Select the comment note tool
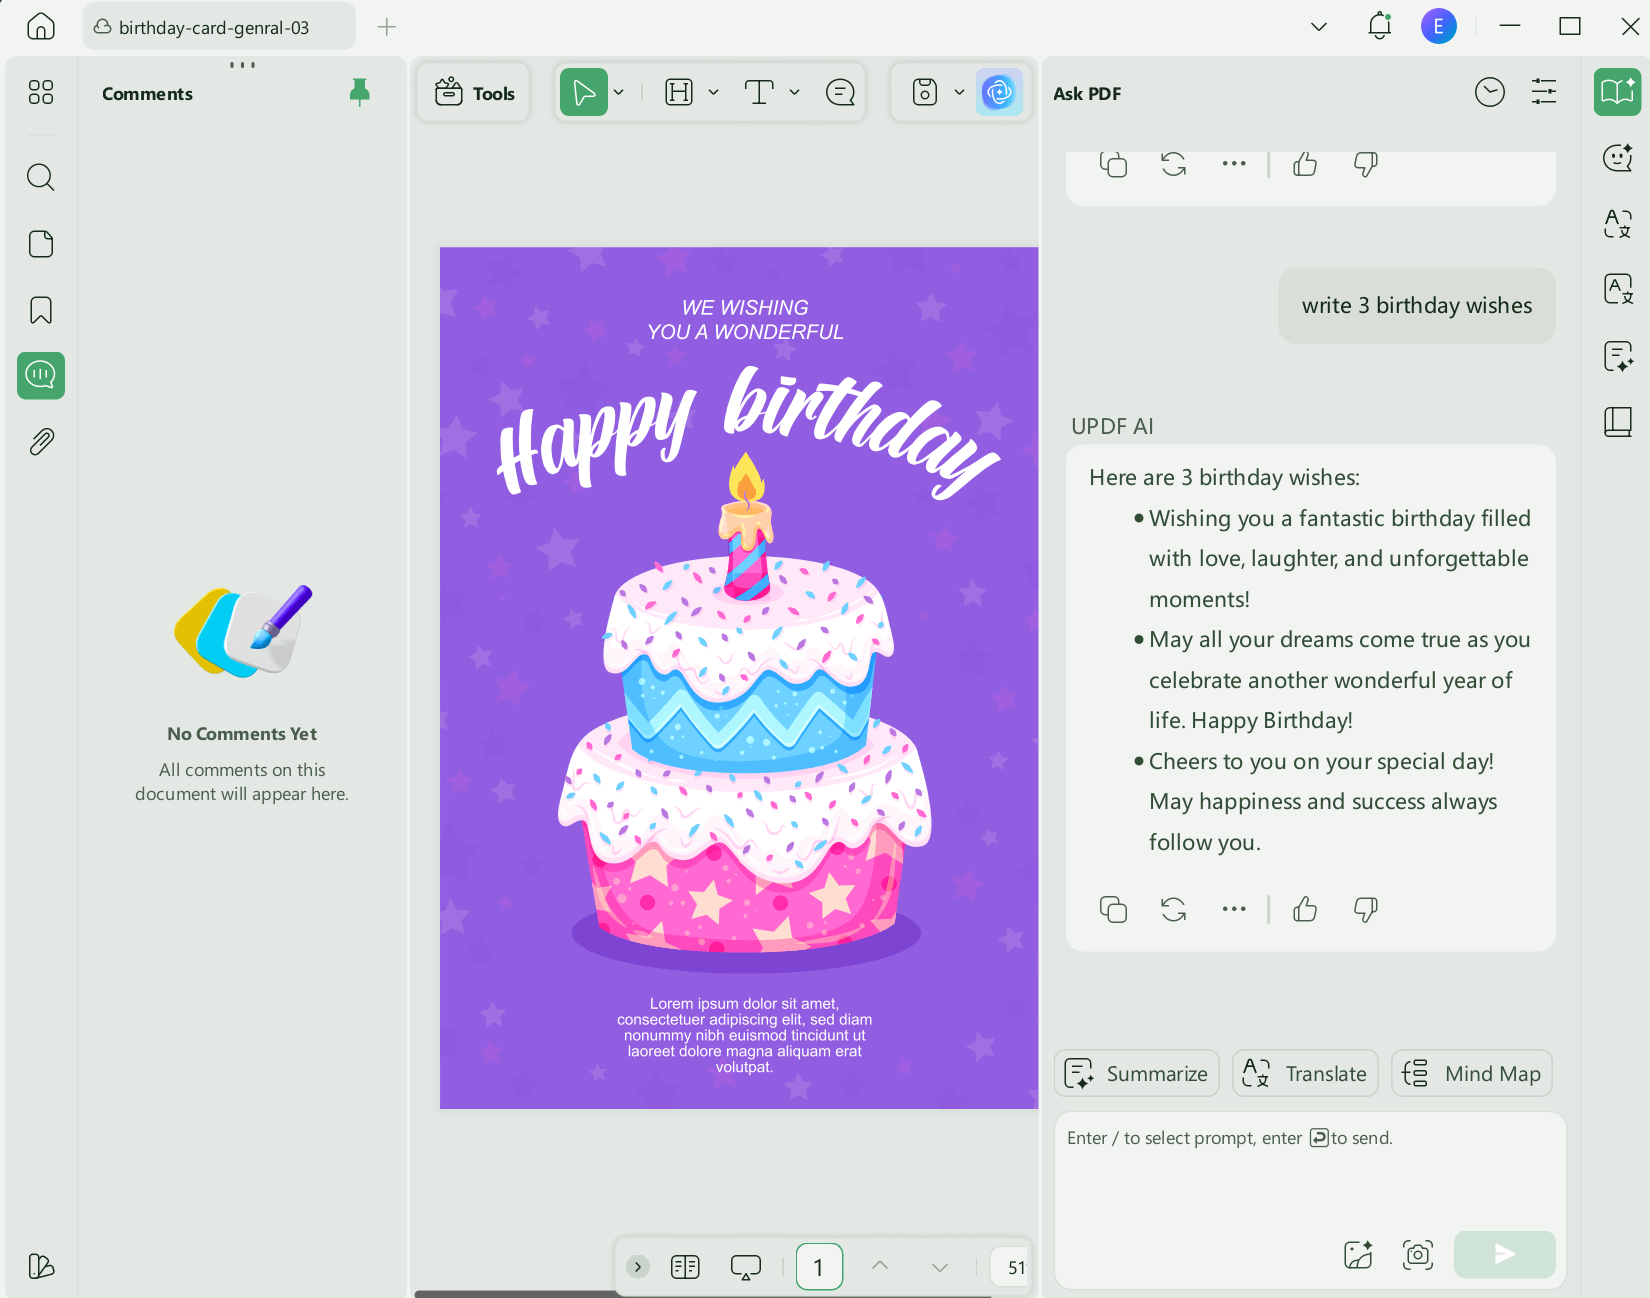 click(x=840, y=93)
